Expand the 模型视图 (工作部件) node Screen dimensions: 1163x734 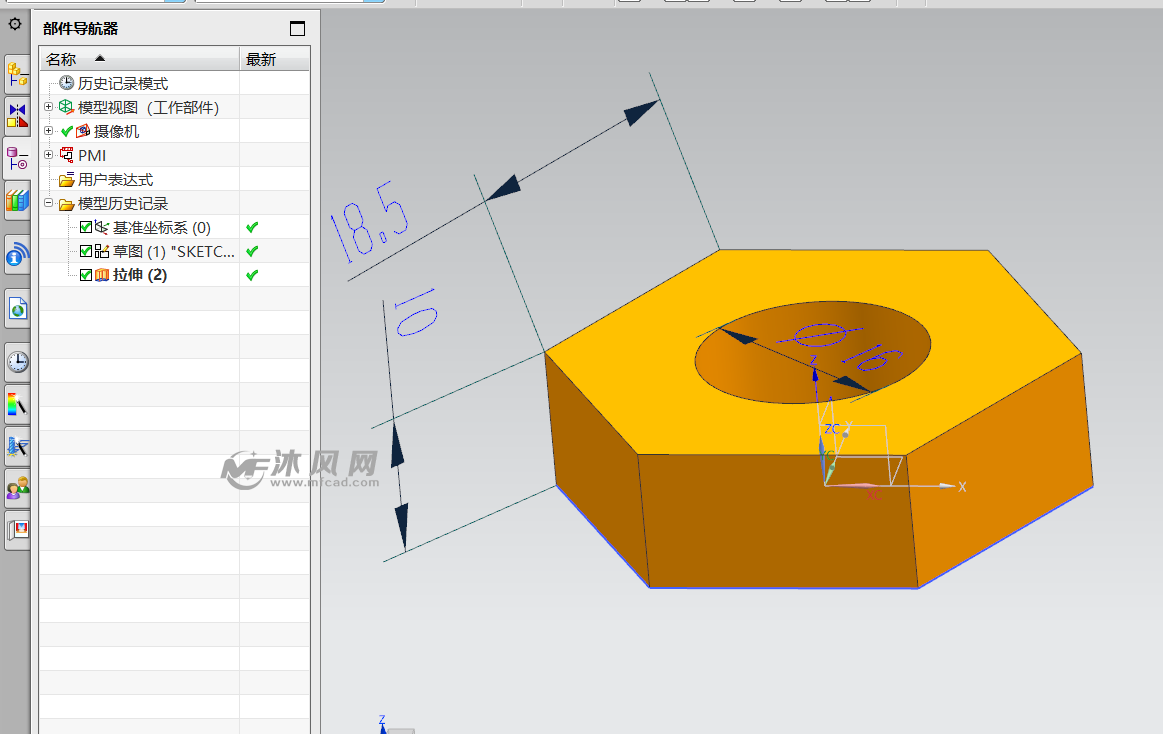tap(48, 107)
